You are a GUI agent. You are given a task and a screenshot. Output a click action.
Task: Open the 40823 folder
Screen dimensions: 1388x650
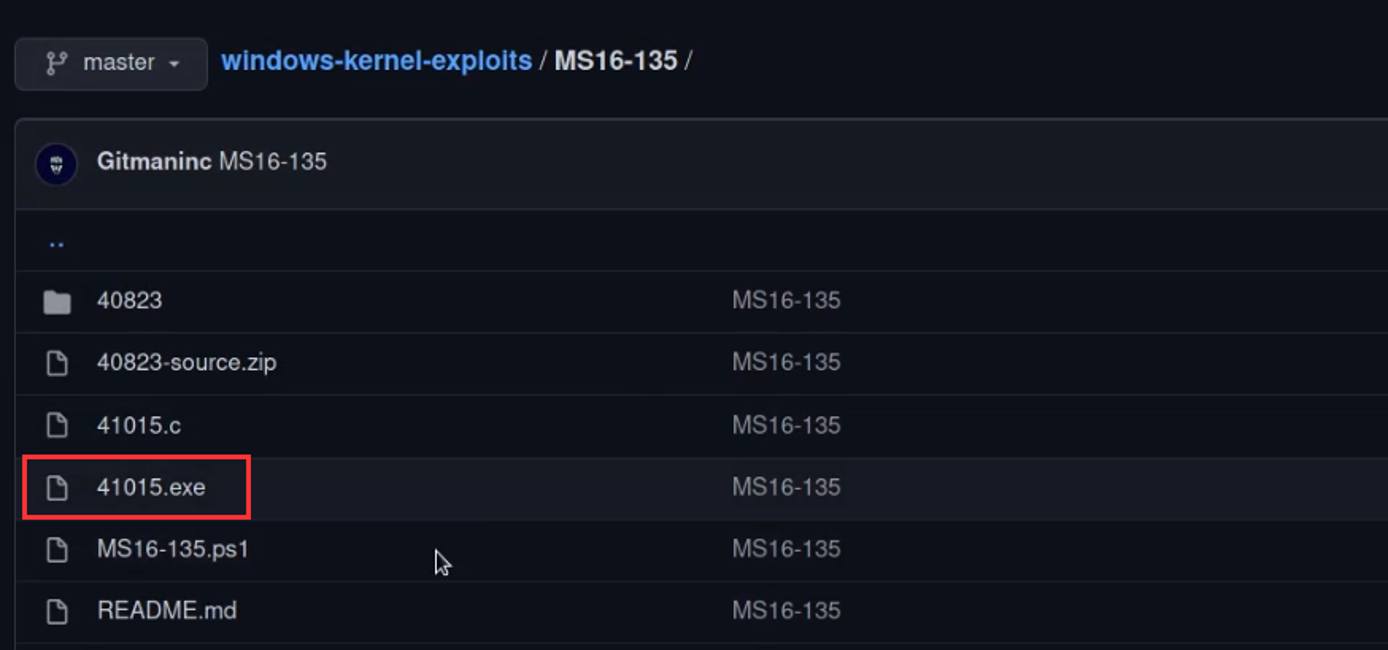point(131,300)
